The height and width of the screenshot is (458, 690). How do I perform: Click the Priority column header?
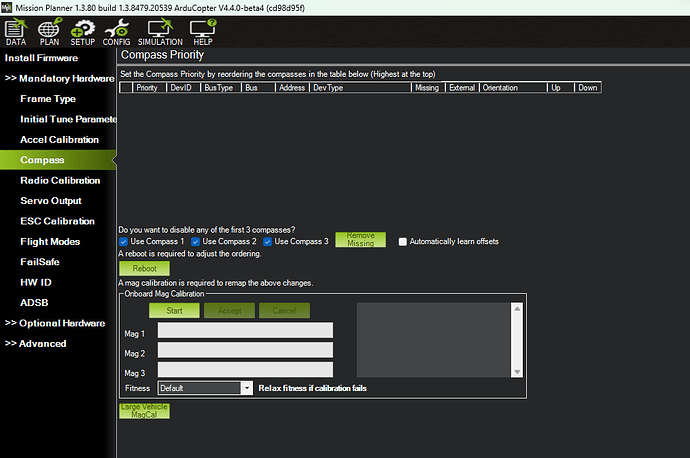point(150,88)
